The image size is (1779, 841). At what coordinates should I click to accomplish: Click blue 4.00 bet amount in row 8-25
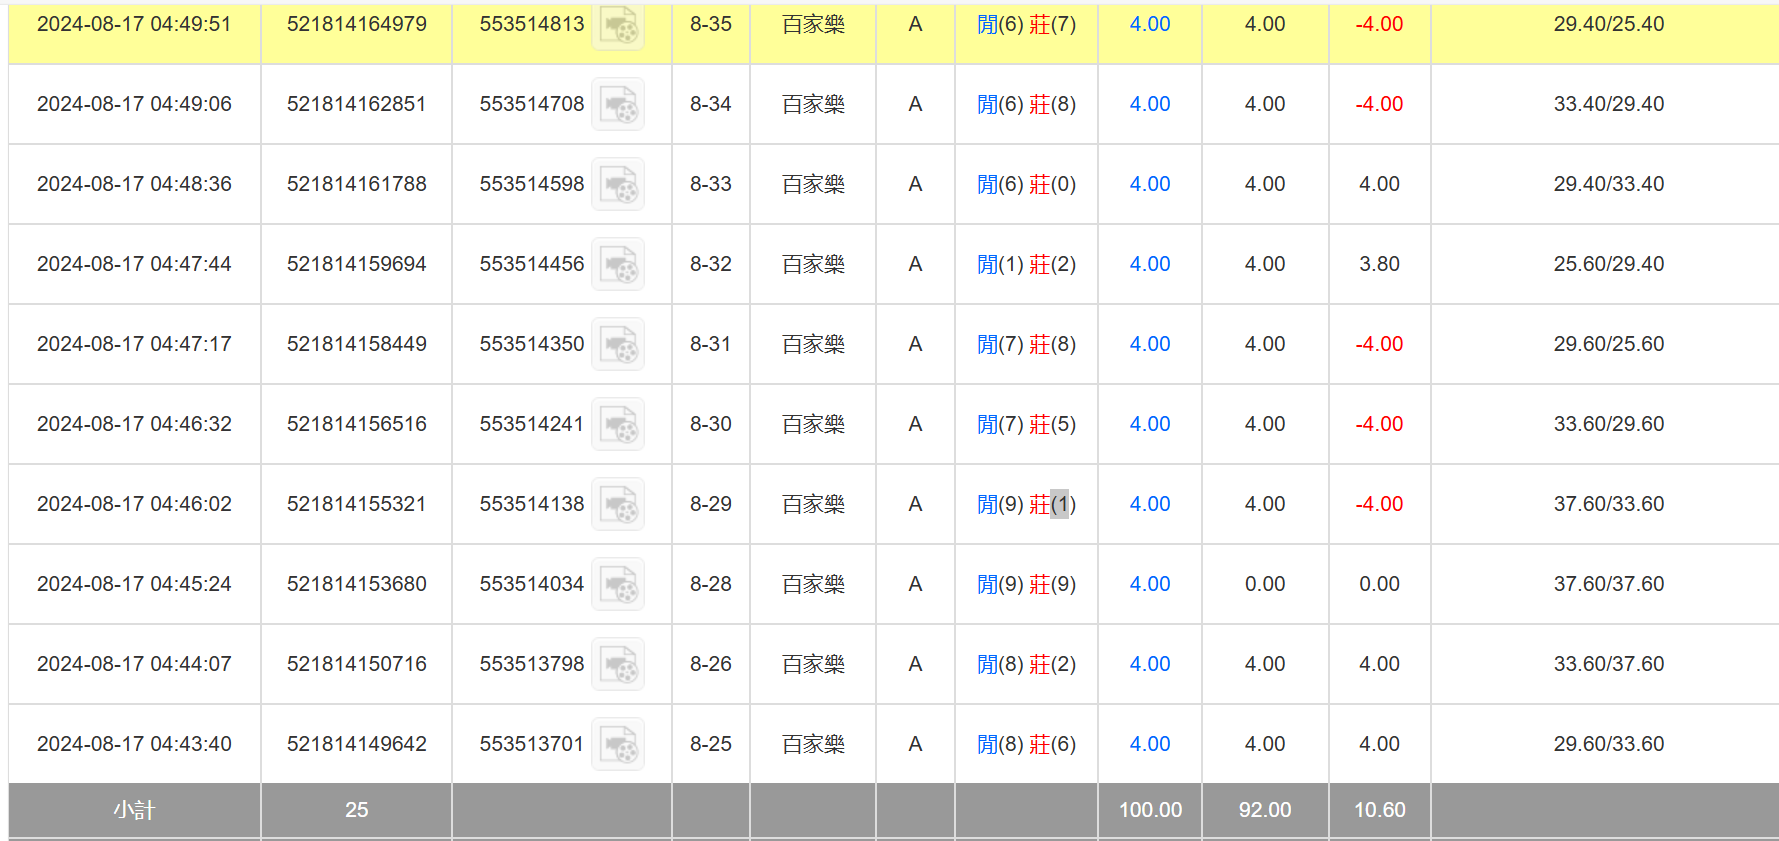point(1149,744)
